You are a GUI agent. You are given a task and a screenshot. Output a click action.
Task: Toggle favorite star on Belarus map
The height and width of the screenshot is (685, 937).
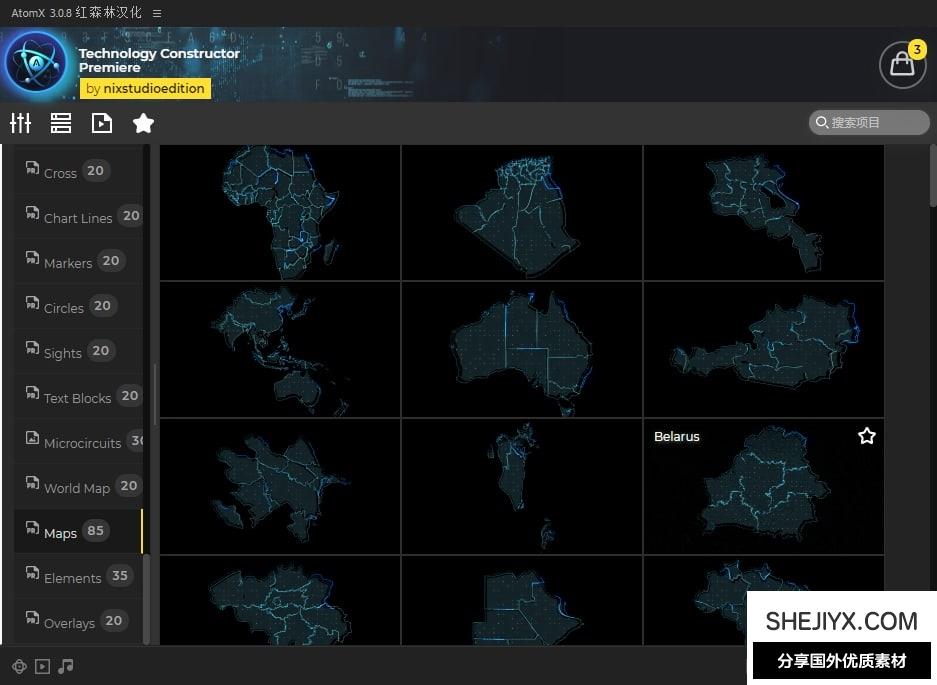[866, 436]
